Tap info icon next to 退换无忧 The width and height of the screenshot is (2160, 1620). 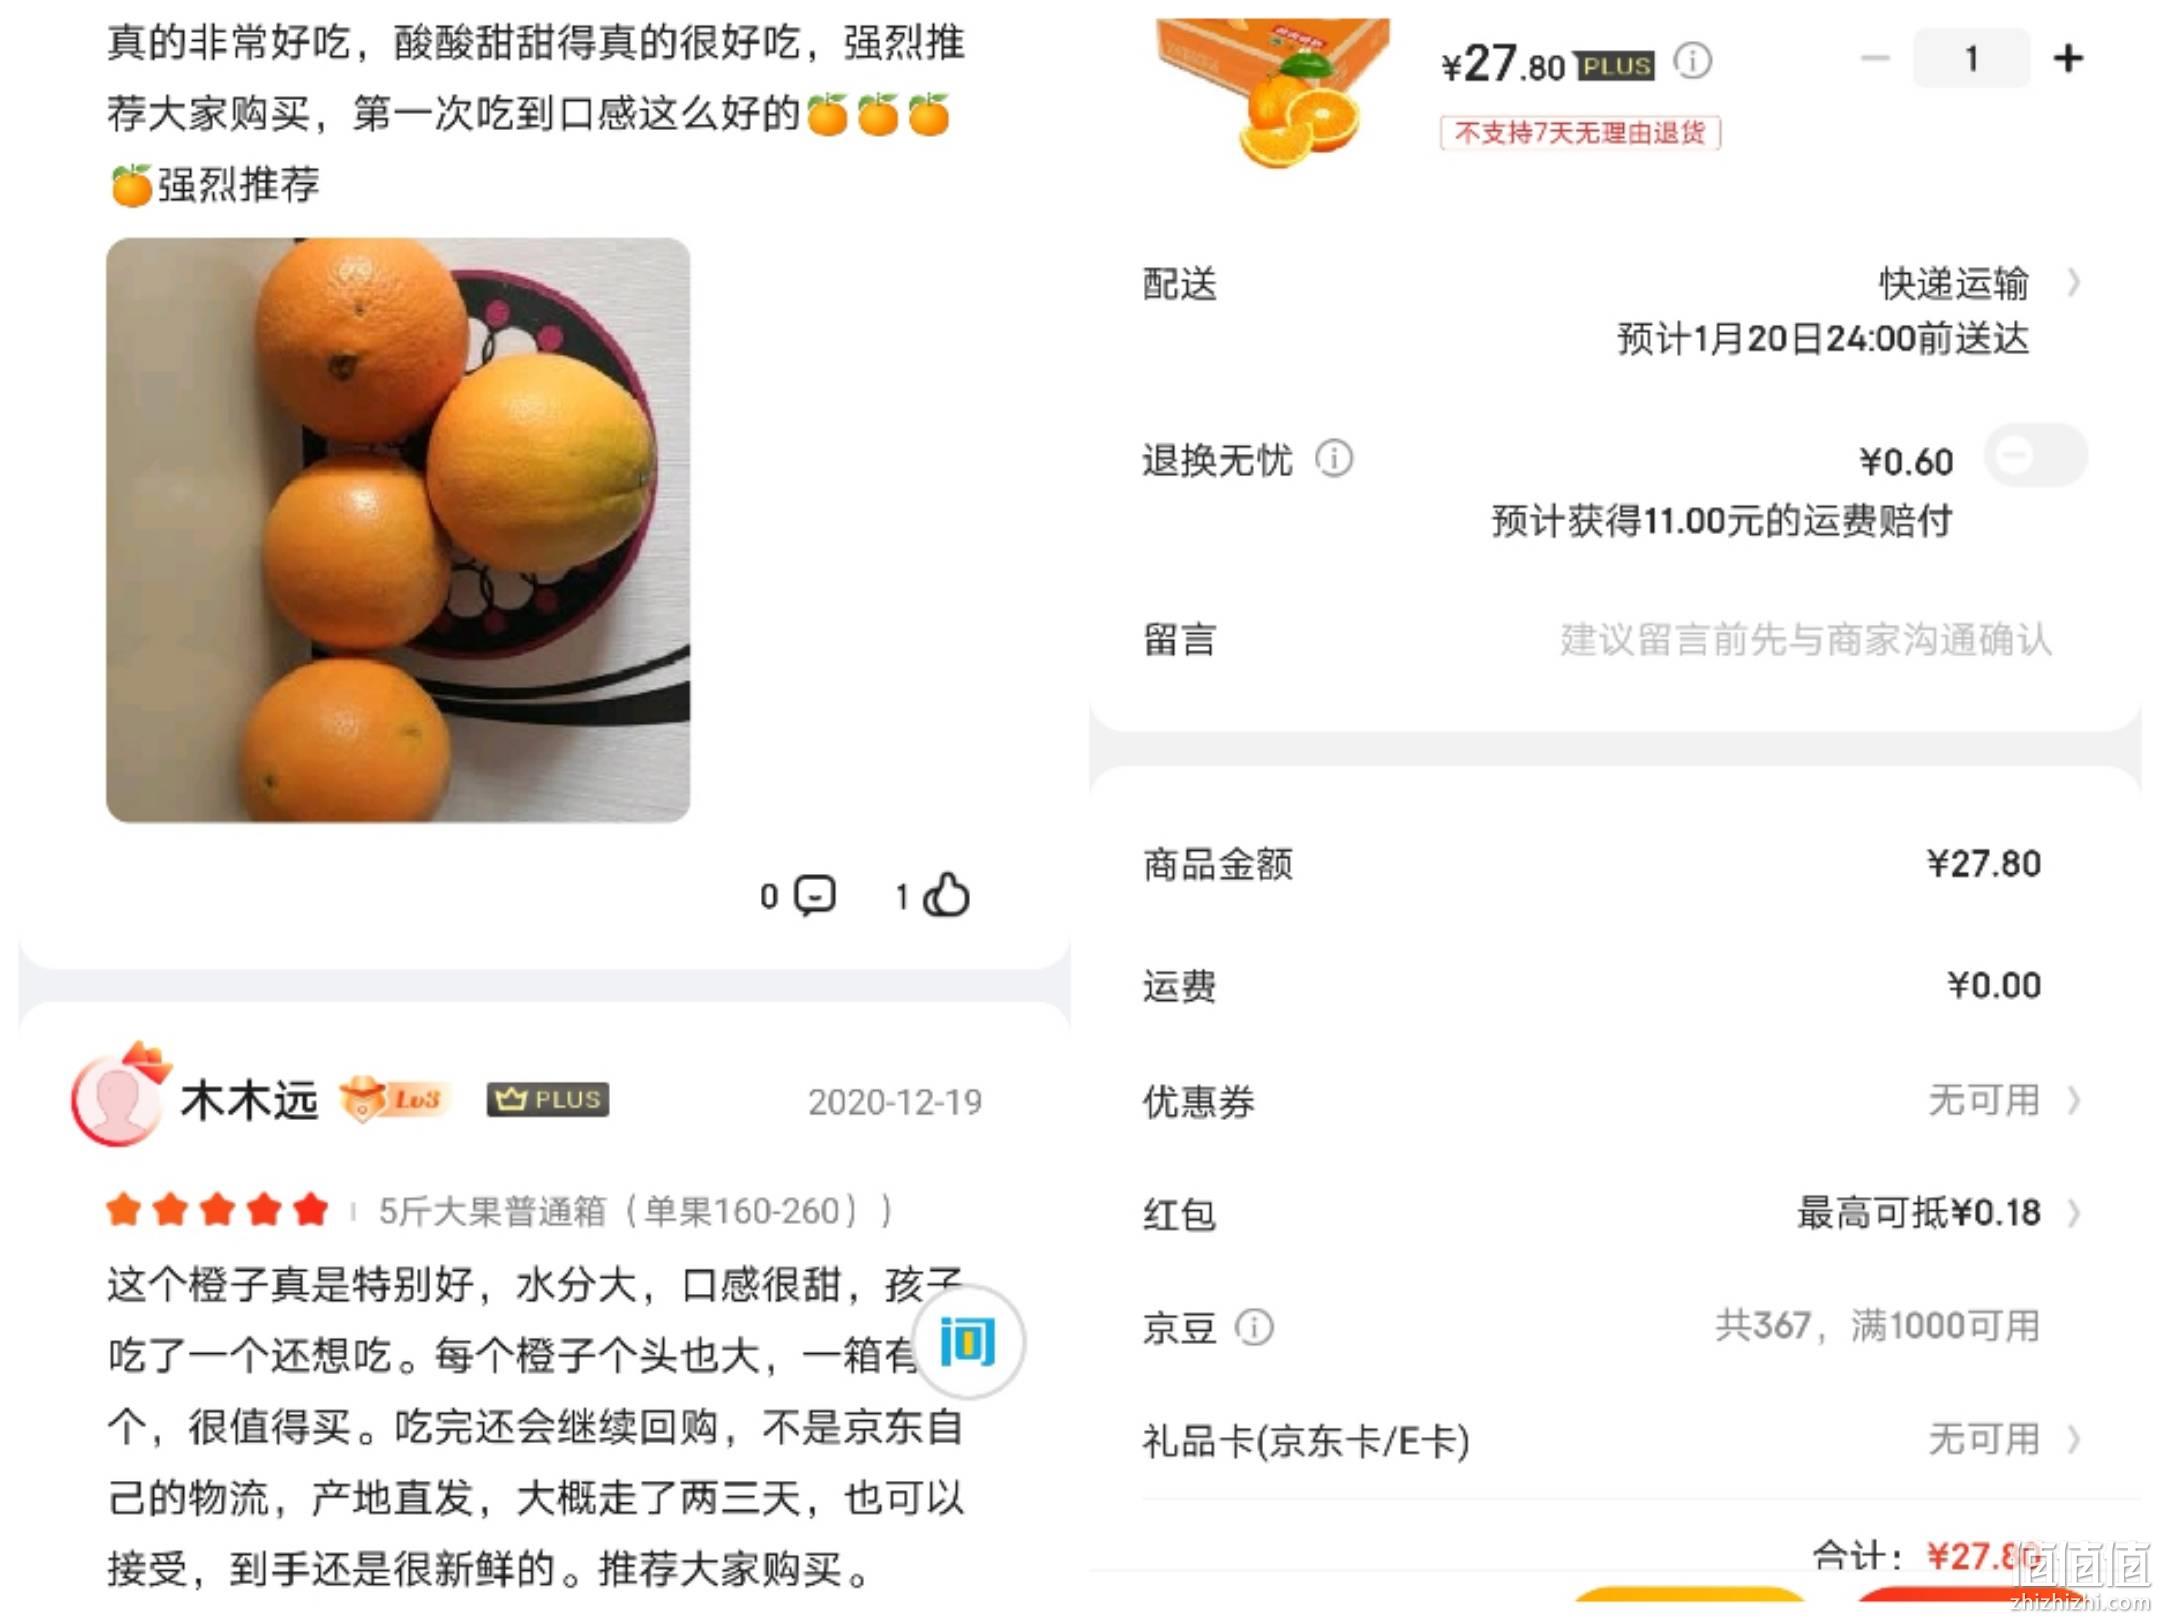[1334, 459]
